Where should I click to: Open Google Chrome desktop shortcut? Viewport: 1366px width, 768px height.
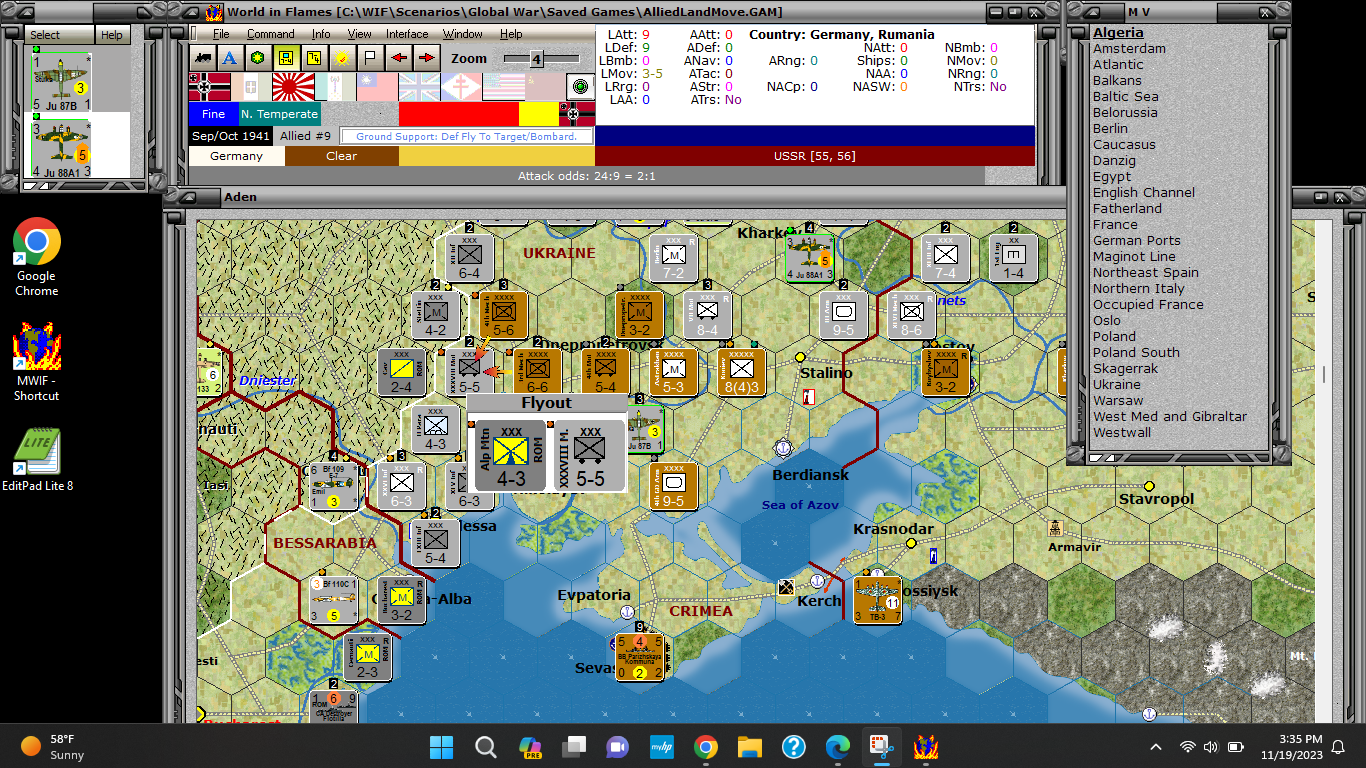tap(37, 257)
